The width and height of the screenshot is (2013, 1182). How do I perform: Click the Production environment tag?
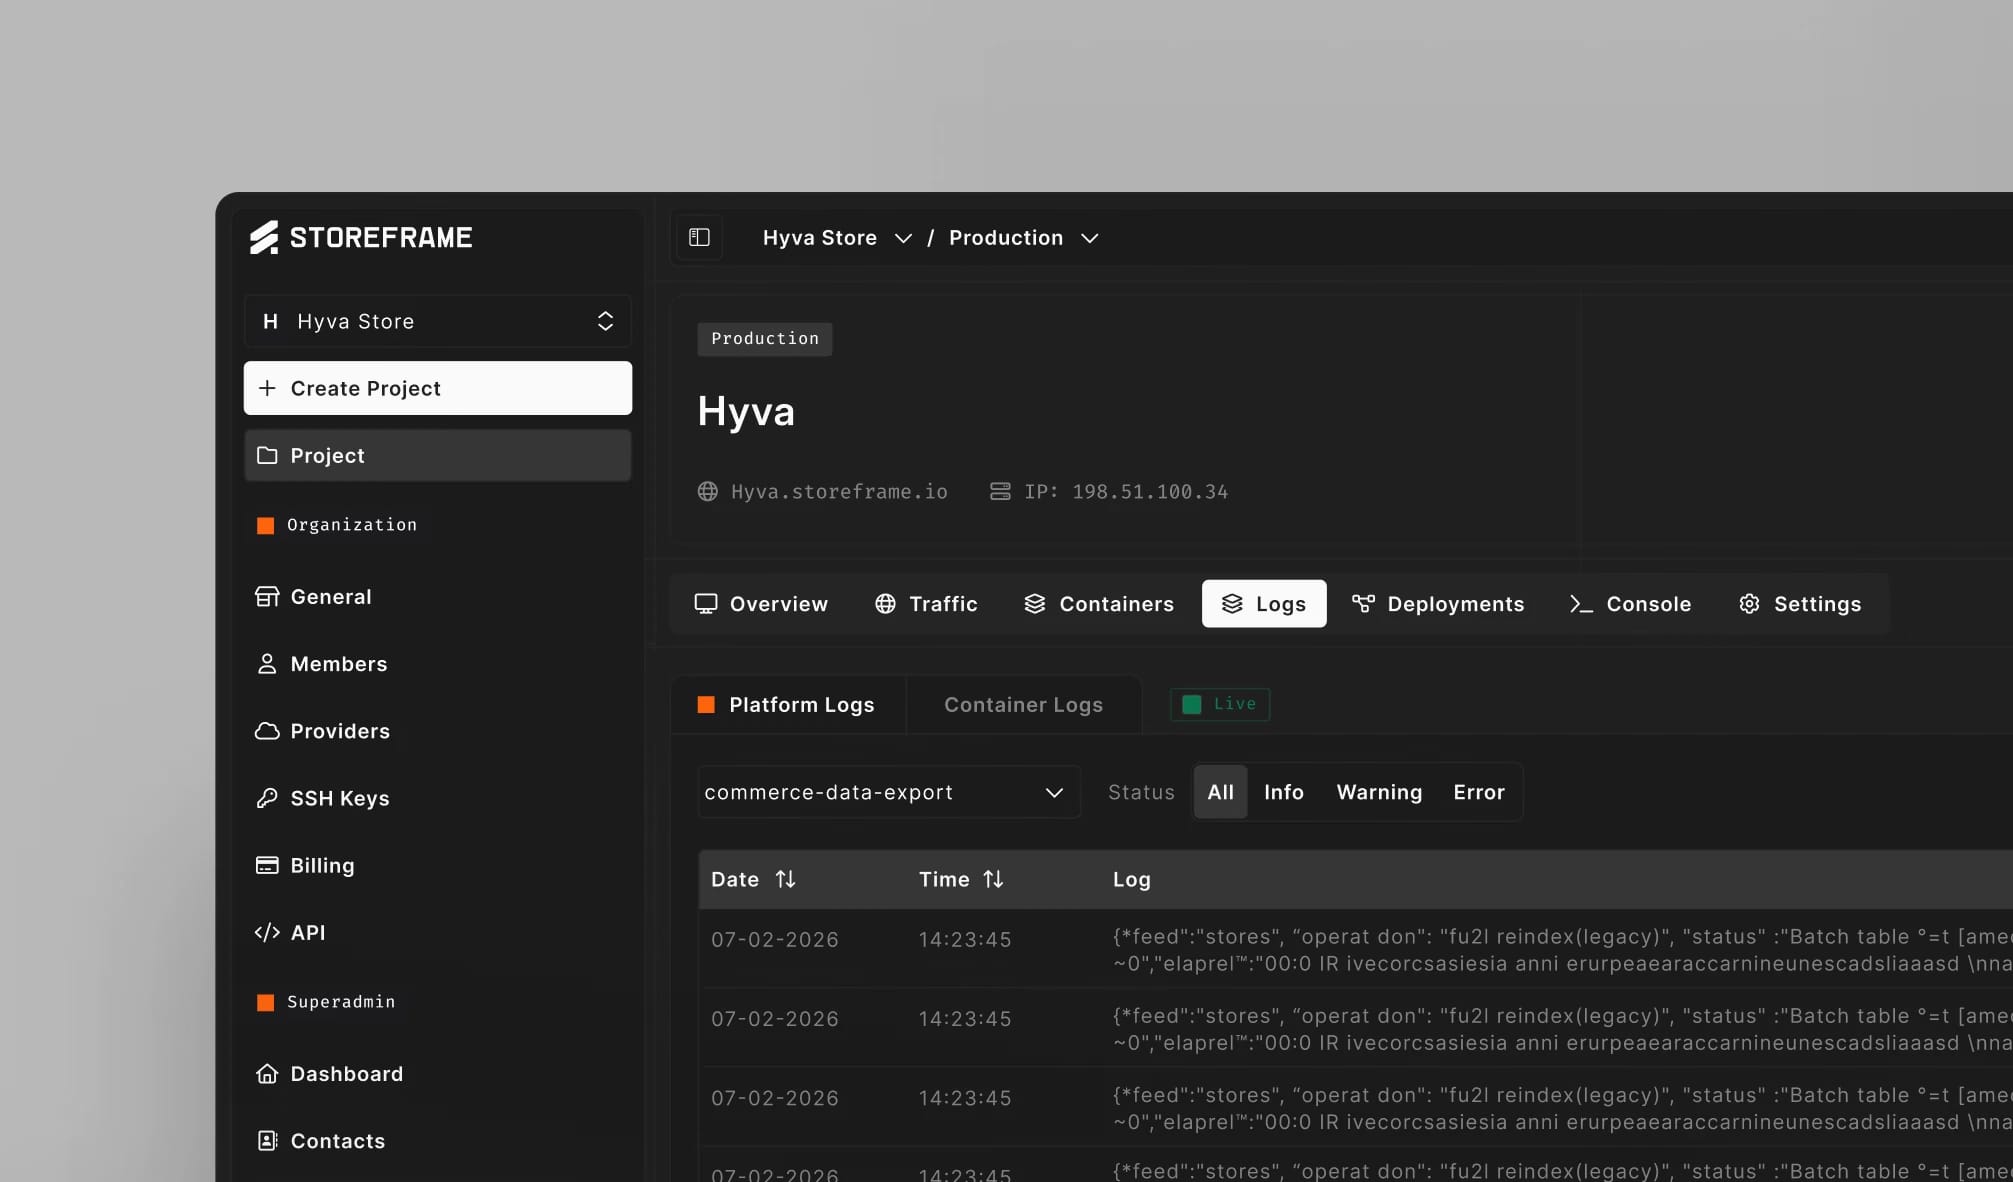(765, 339)
